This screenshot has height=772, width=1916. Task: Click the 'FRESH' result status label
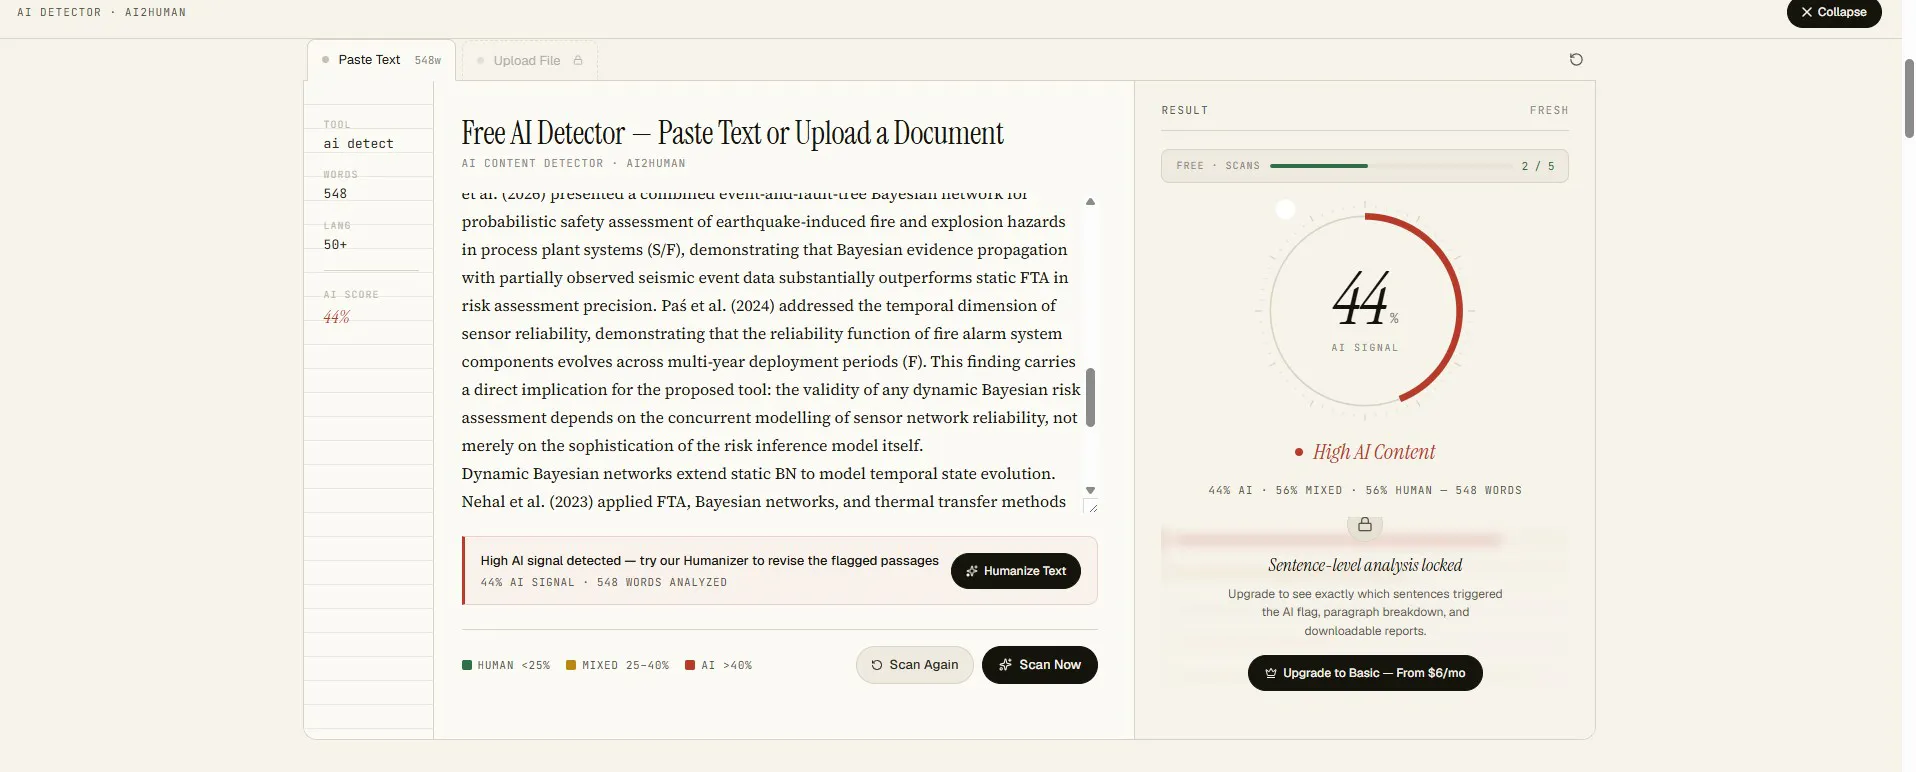[x=1549, y=110]
